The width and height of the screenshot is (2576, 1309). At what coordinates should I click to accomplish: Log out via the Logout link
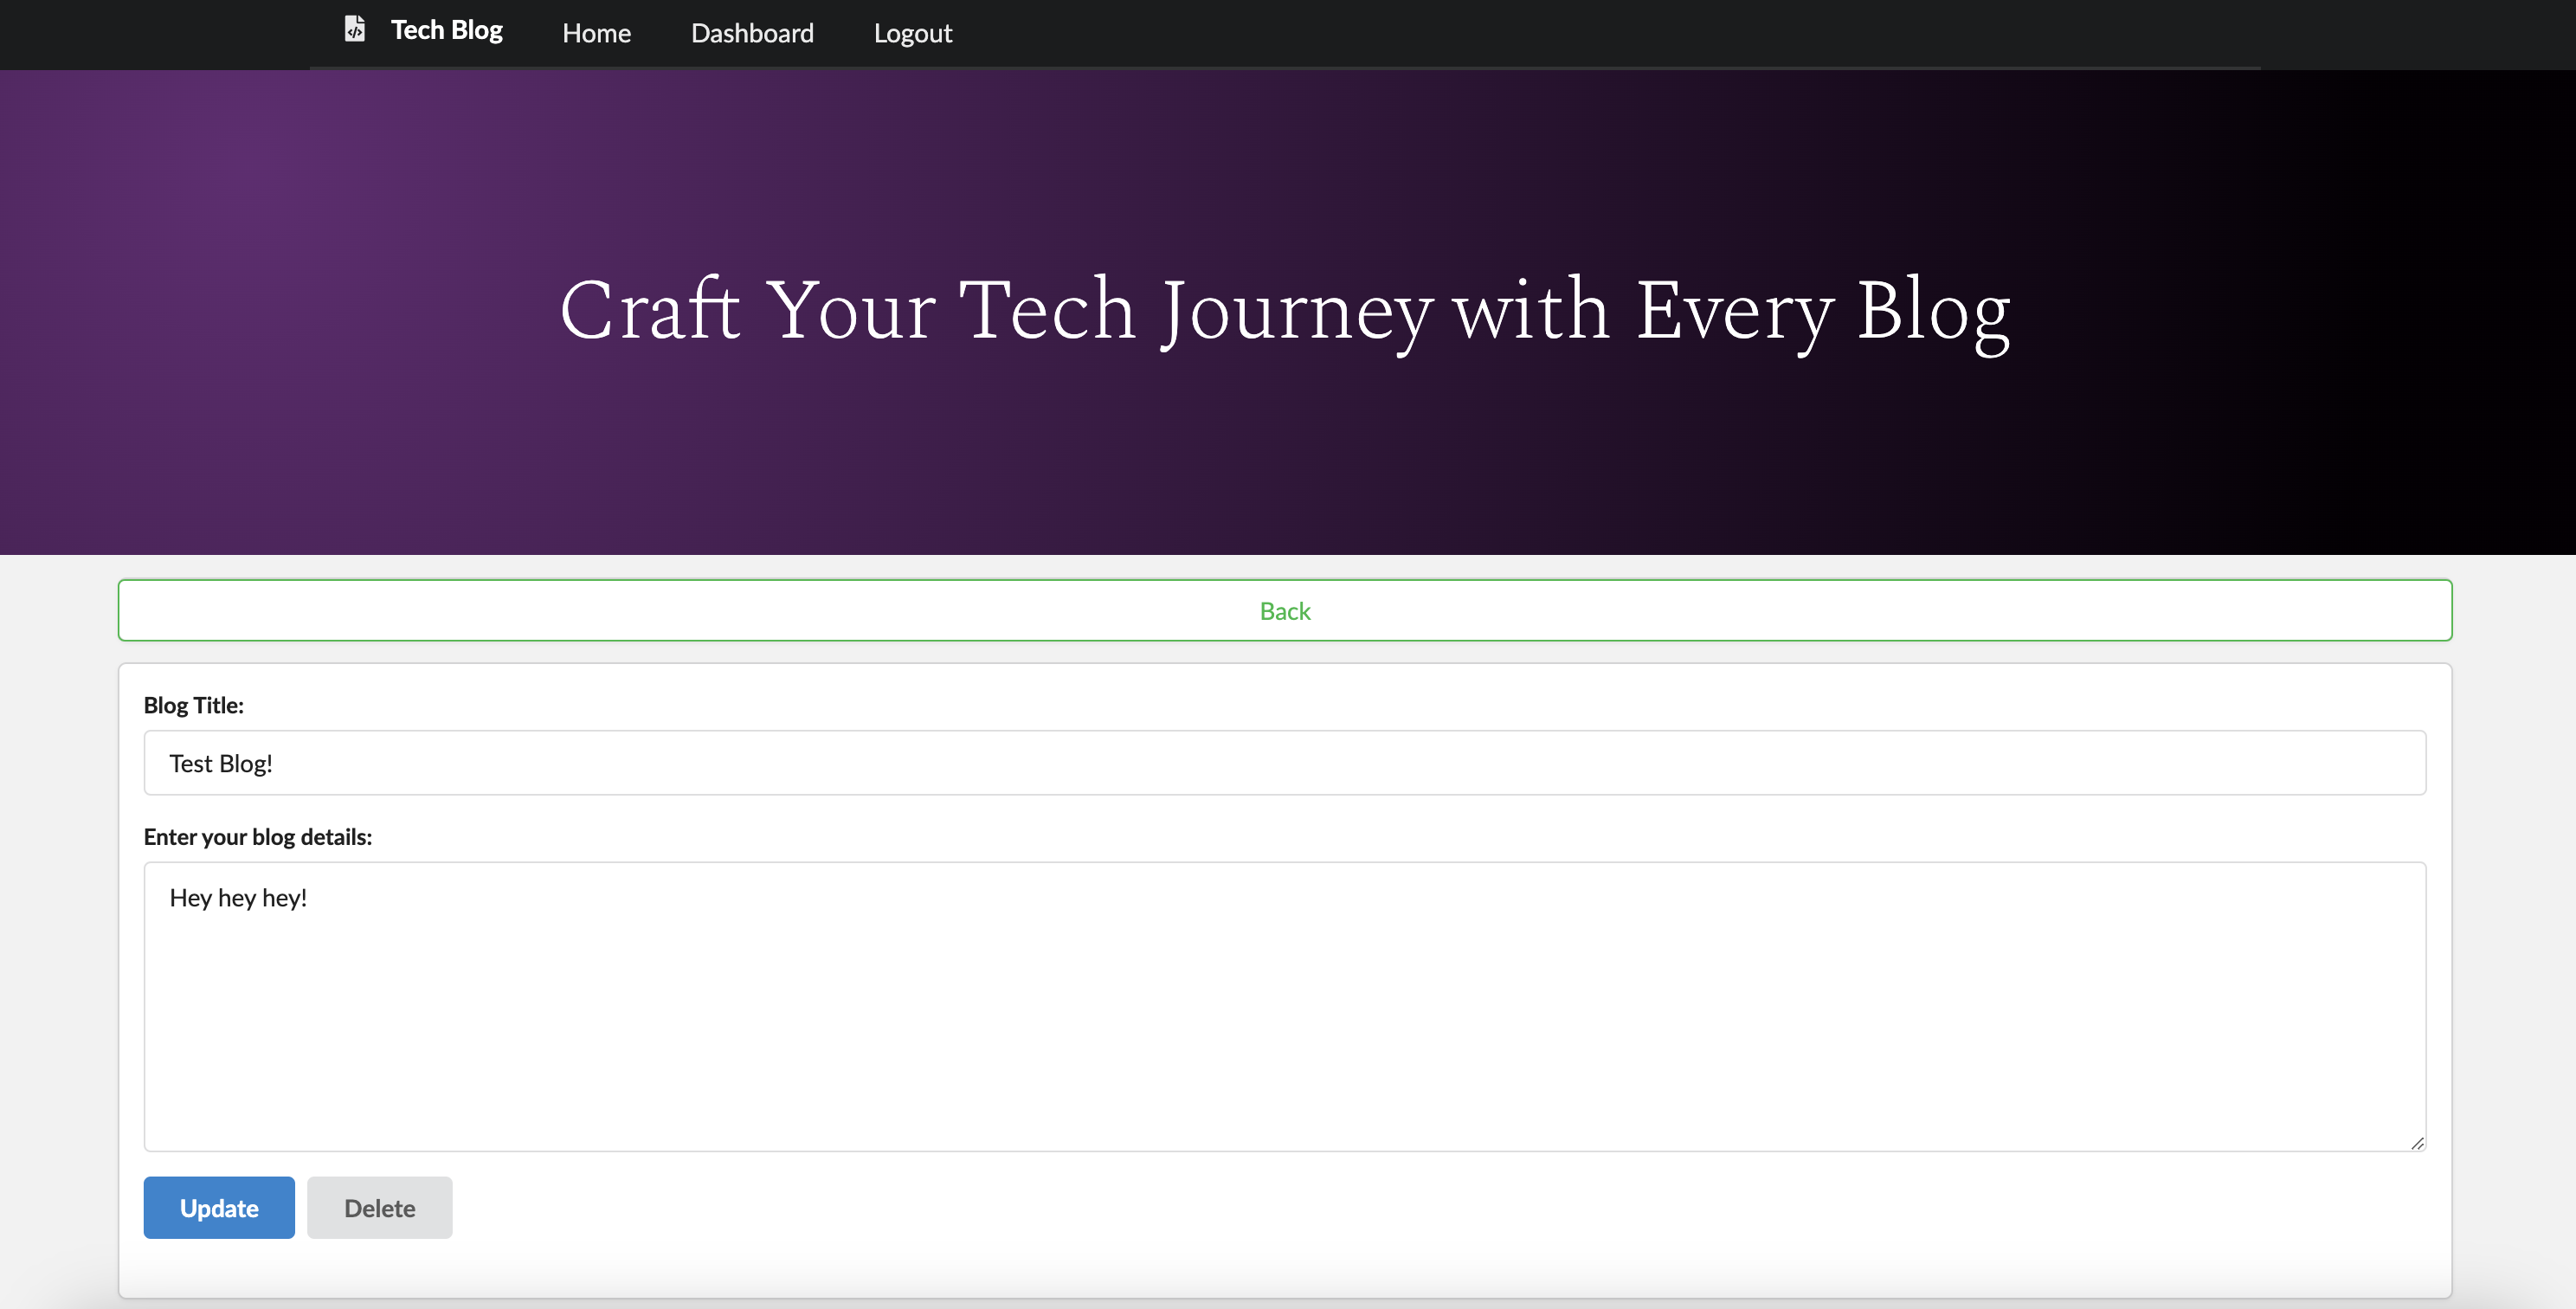coord(912,34)
